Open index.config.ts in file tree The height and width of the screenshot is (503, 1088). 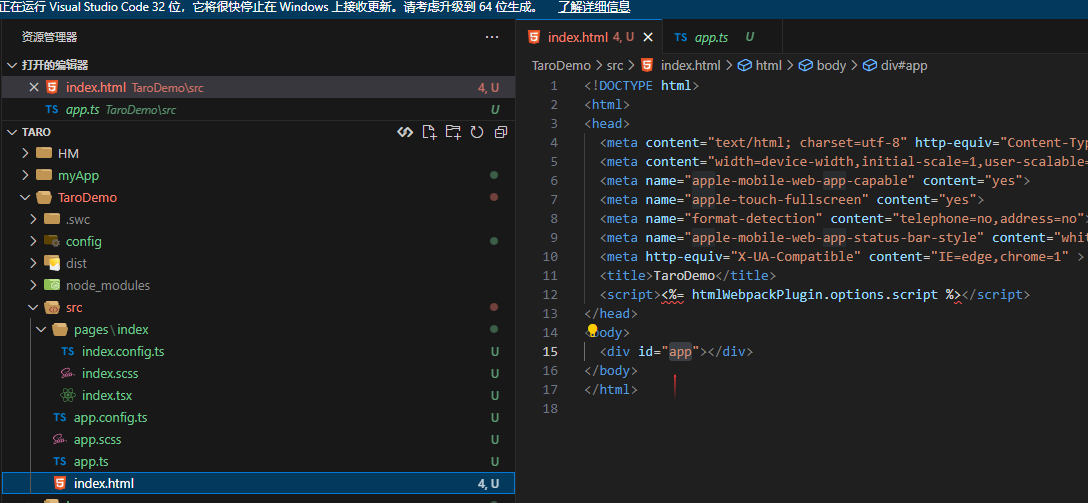(258, 352)
